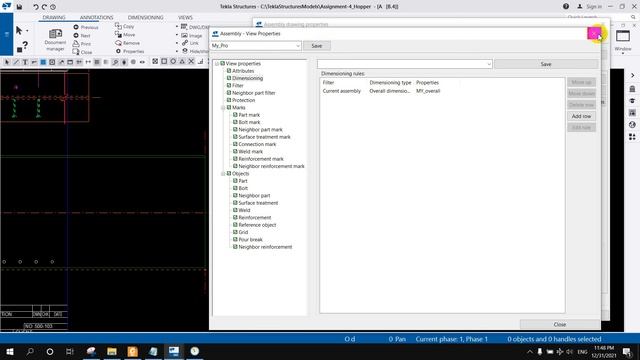640x360 pixels.
Task: Toggle the checkbox beside Protection
Action: (x=229, y=100)
